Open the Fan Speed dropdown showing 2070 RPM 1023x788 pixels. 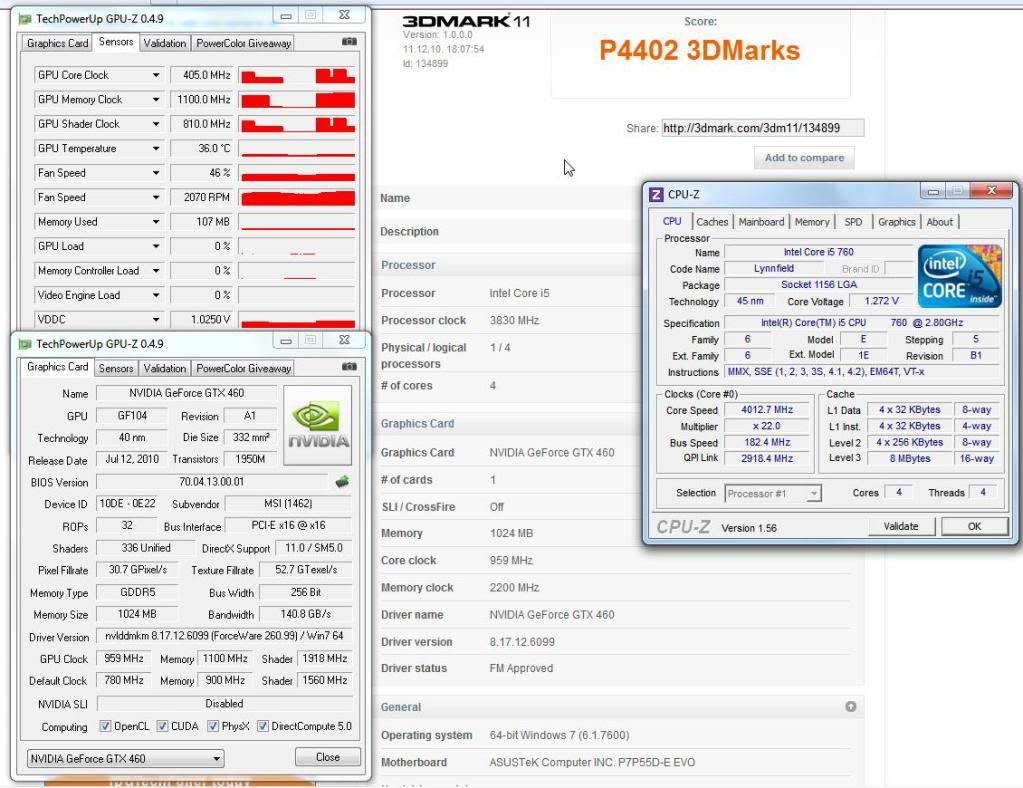pyautogui.click(x=156, y=198)
